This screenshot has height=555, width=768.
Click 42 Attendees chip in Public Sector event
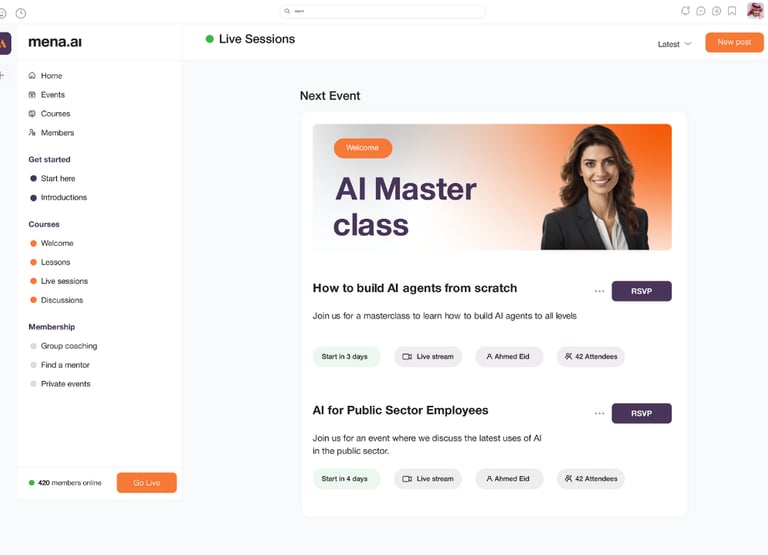coord(591,479)
